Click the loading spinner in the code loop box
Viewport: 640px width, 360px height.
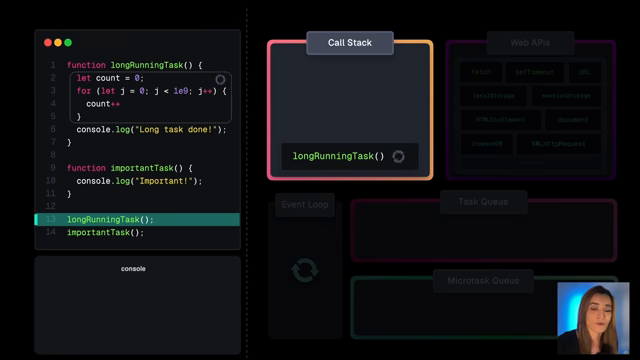(x=220, y=80)
